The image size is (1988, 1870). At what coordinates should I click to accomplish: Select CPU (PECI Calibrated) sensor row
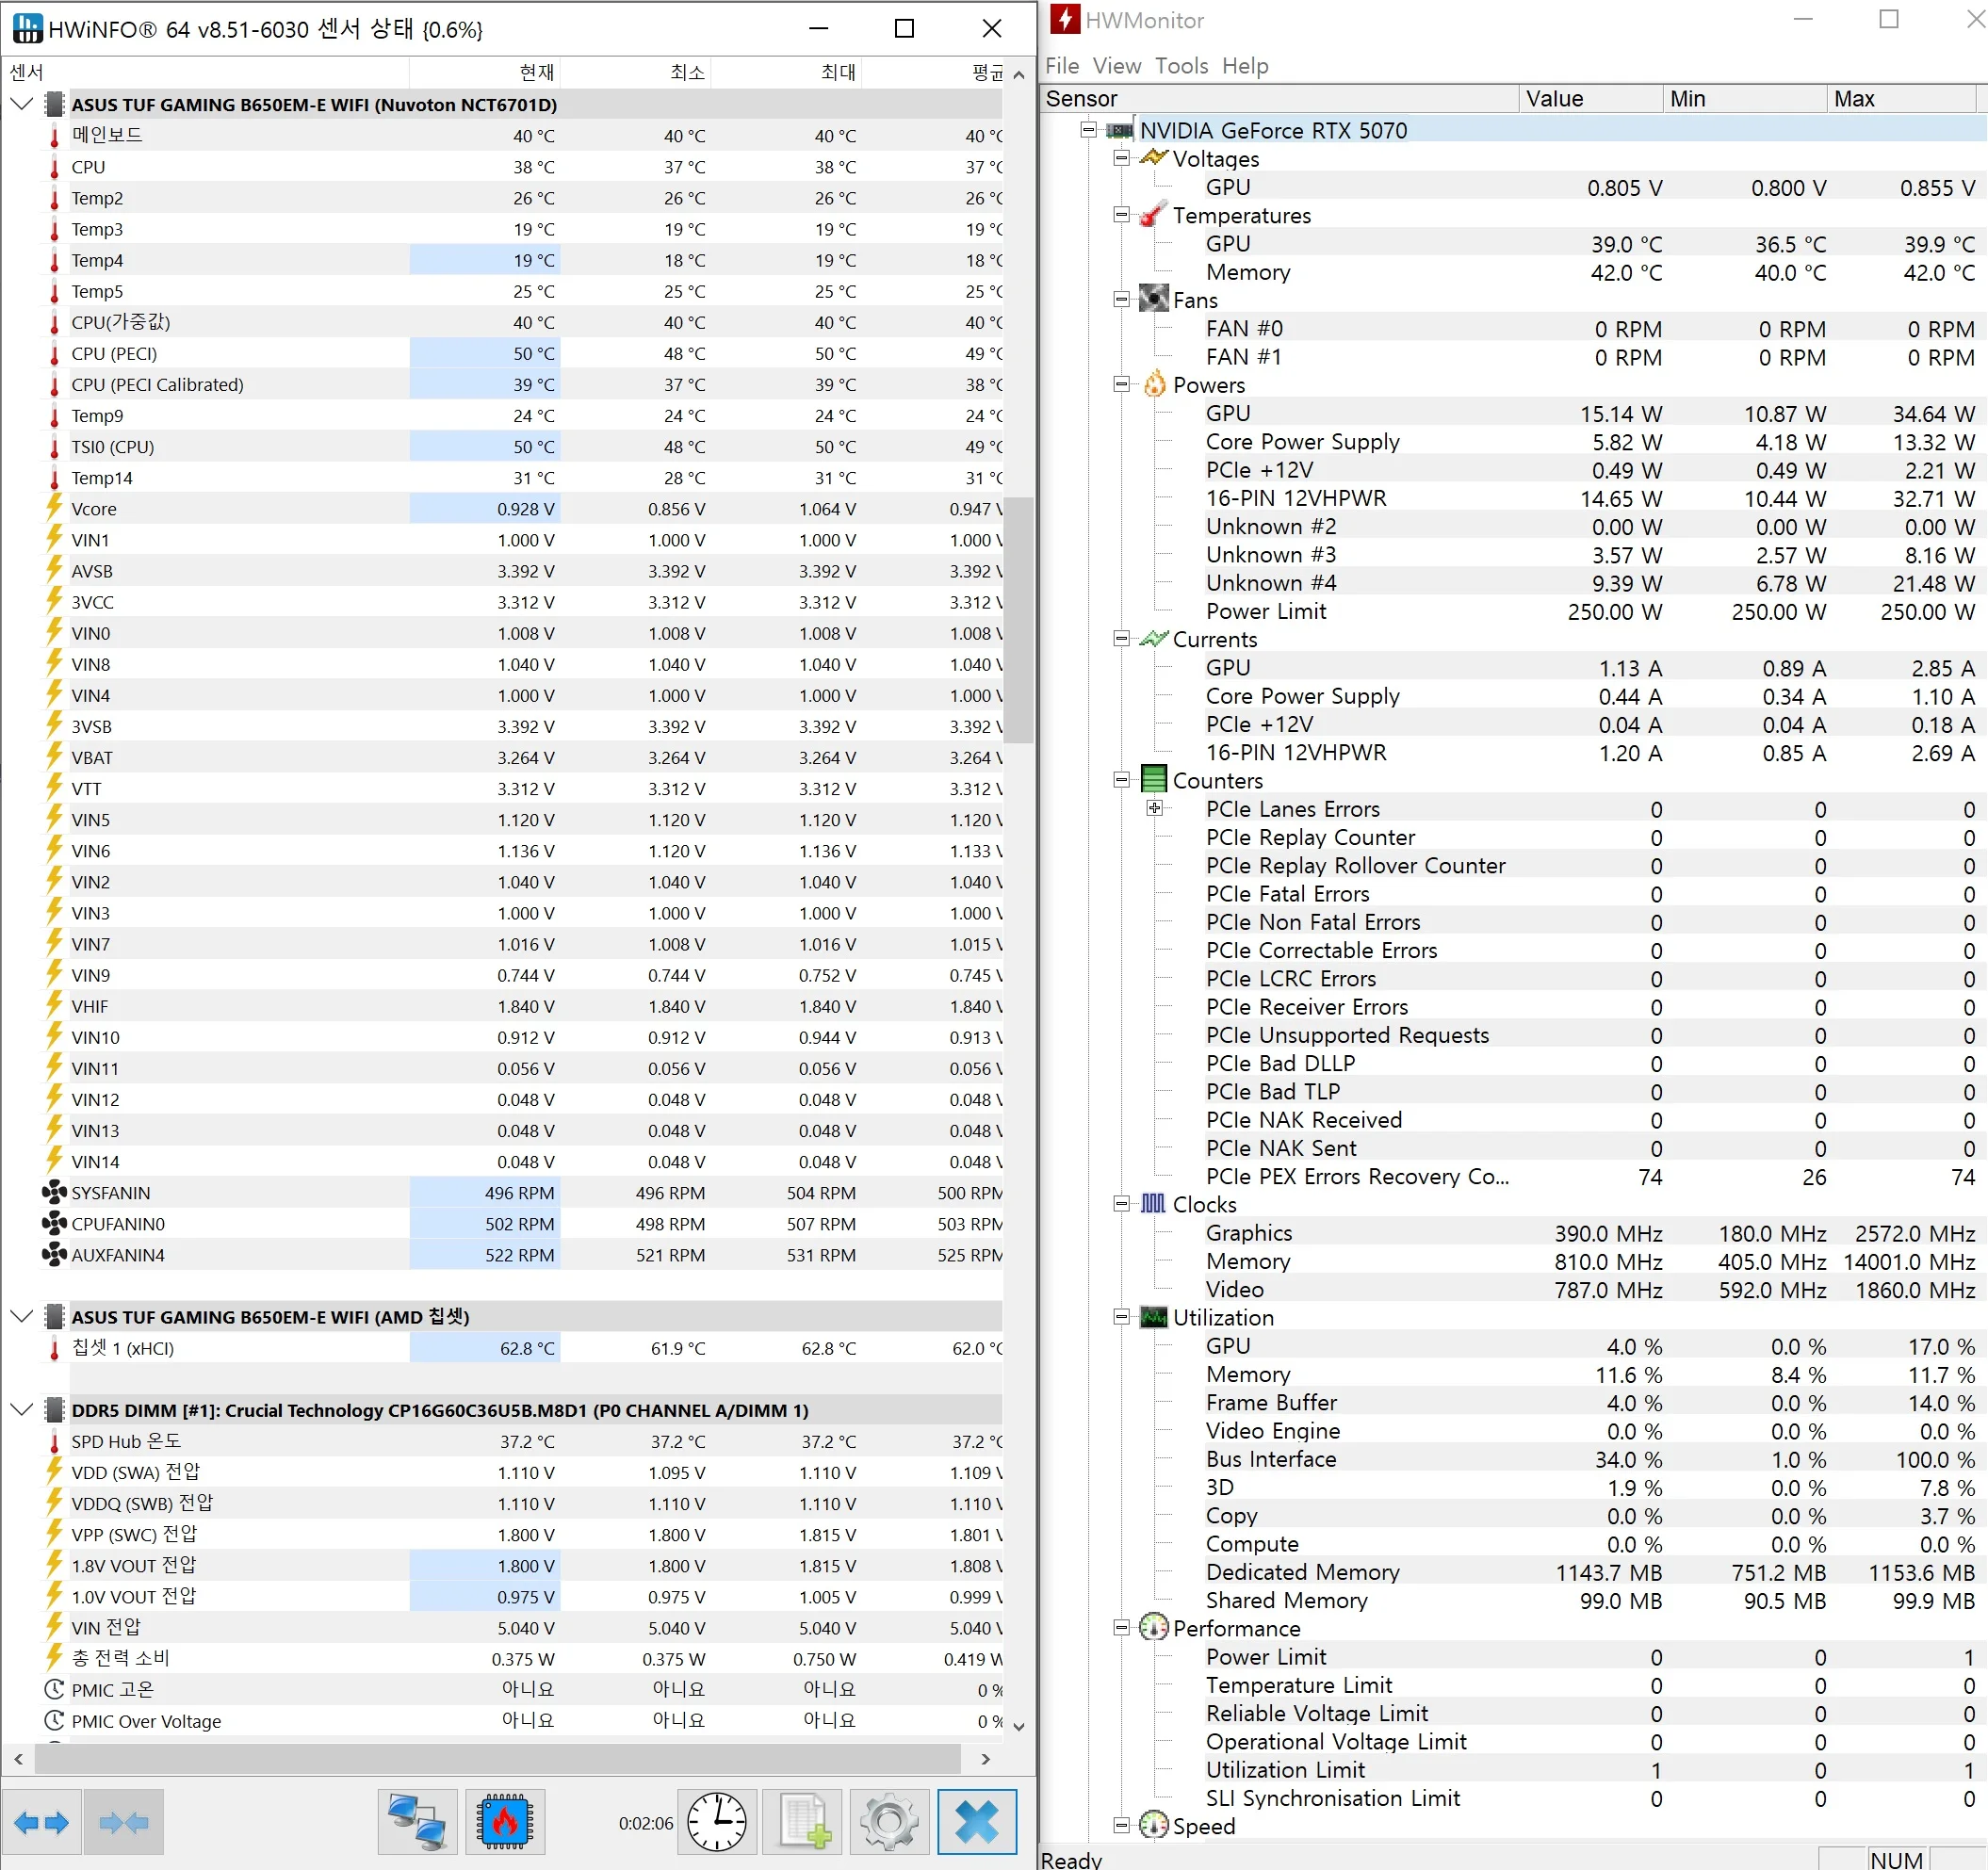click(x=521, y=384)
